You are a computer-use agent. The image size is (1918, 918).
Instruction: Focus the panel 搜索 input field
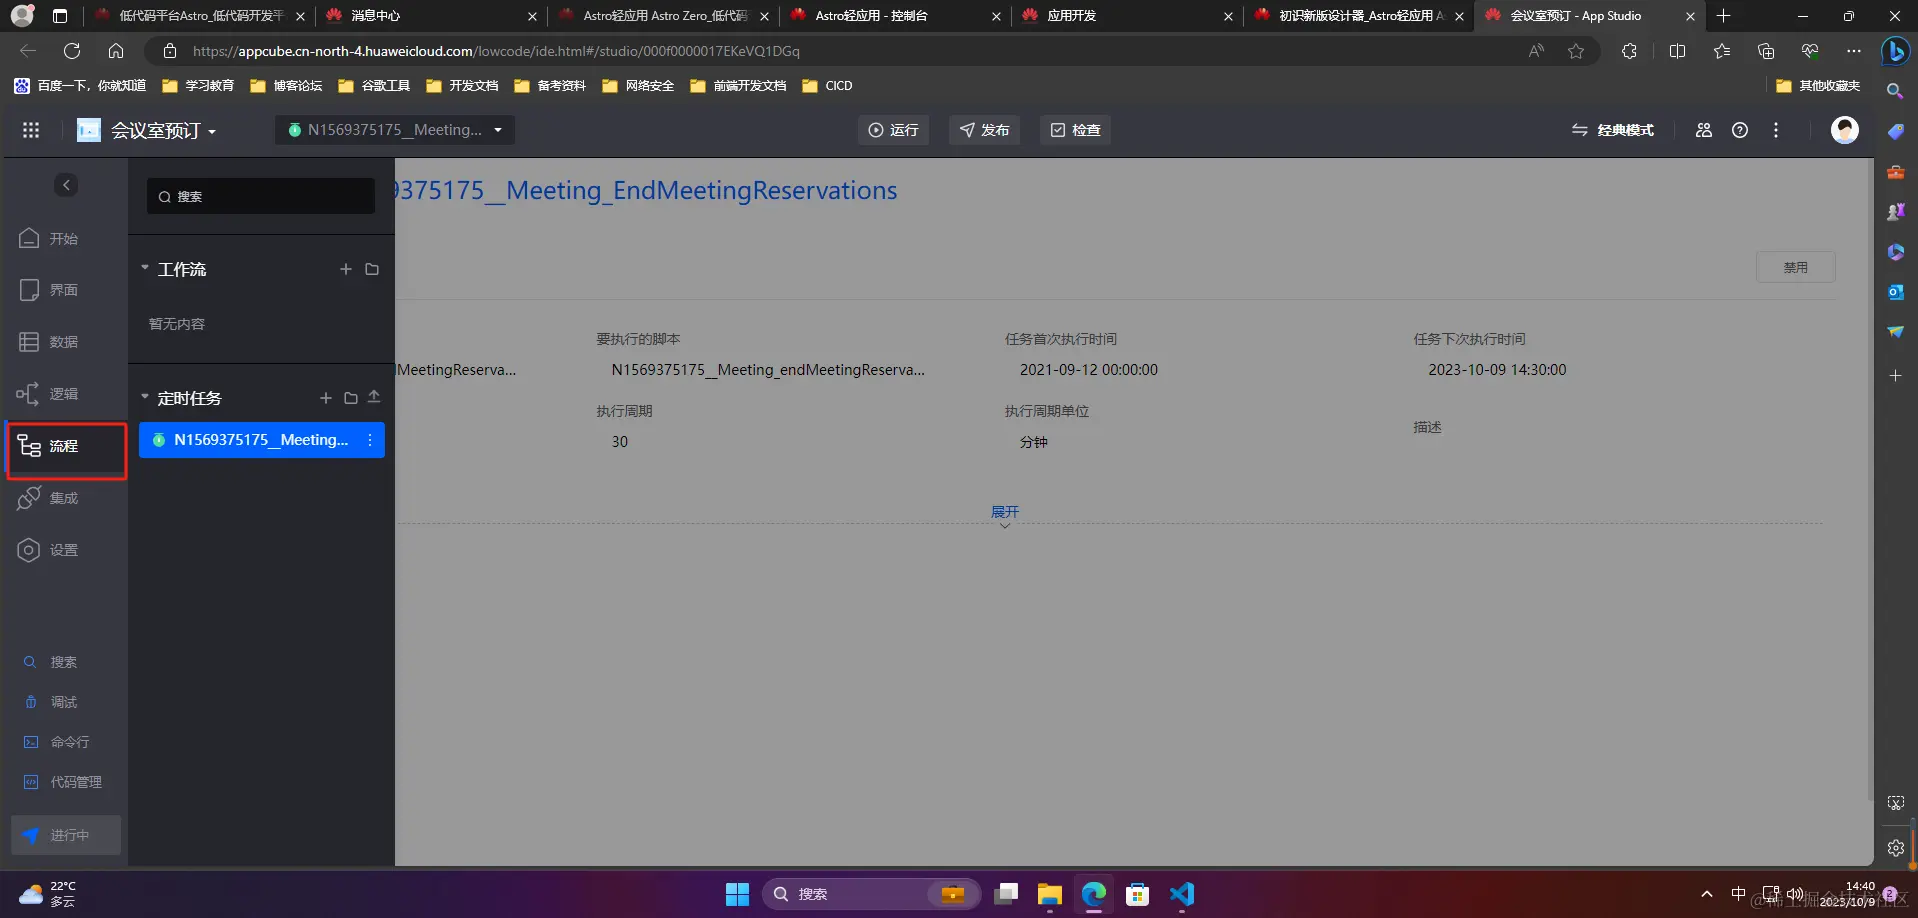point(261,196)
